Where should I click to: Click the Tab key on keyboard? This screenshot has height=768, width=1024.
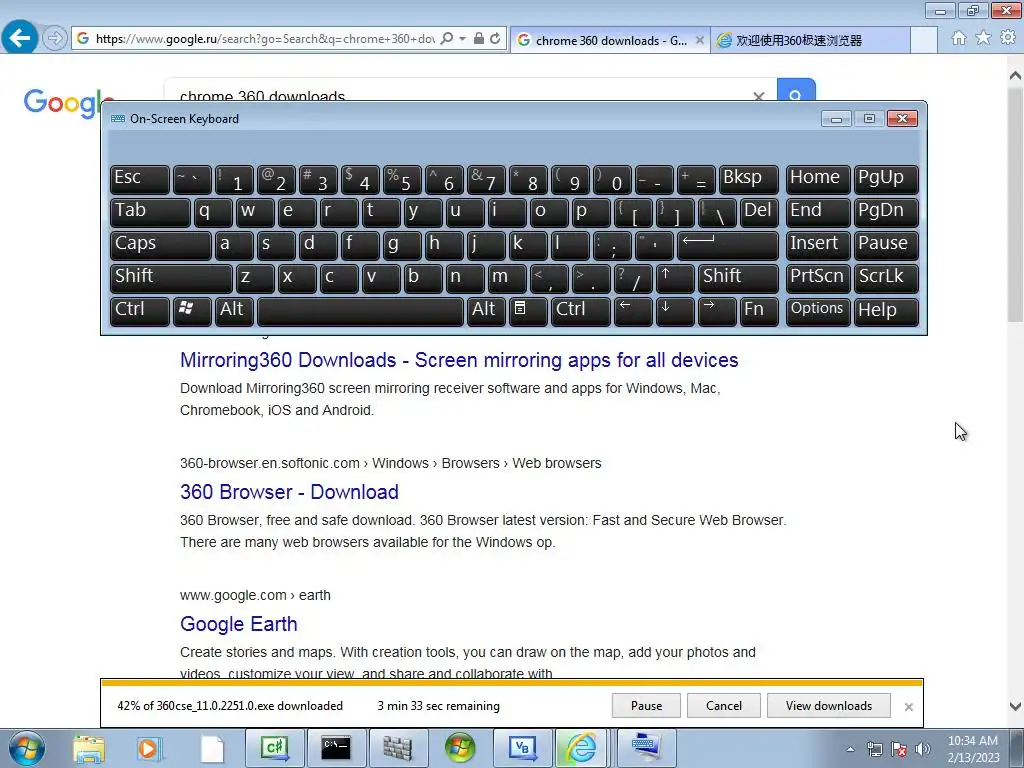[x=150, y=212]
